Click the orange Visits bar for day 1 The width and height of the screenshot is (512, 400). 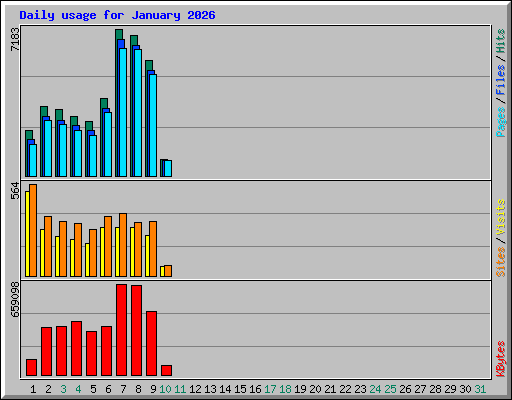click(x=33, y=230)
